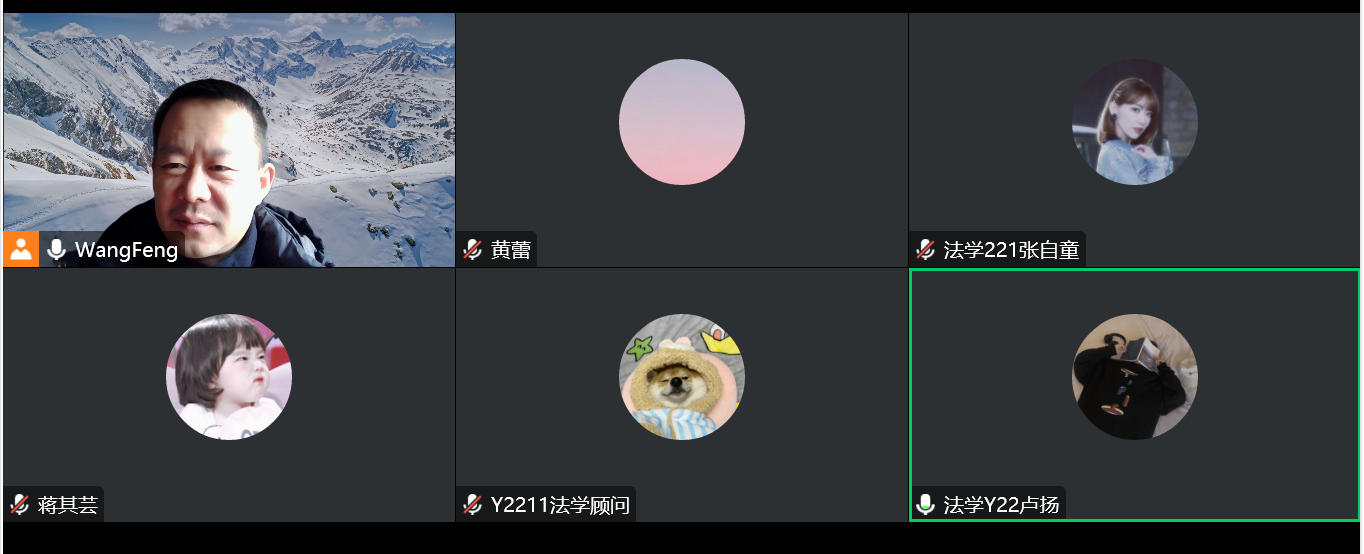Select the 蒋其芸 name label
Viewport: 1364px width, 554px height.
coord(68,505)
